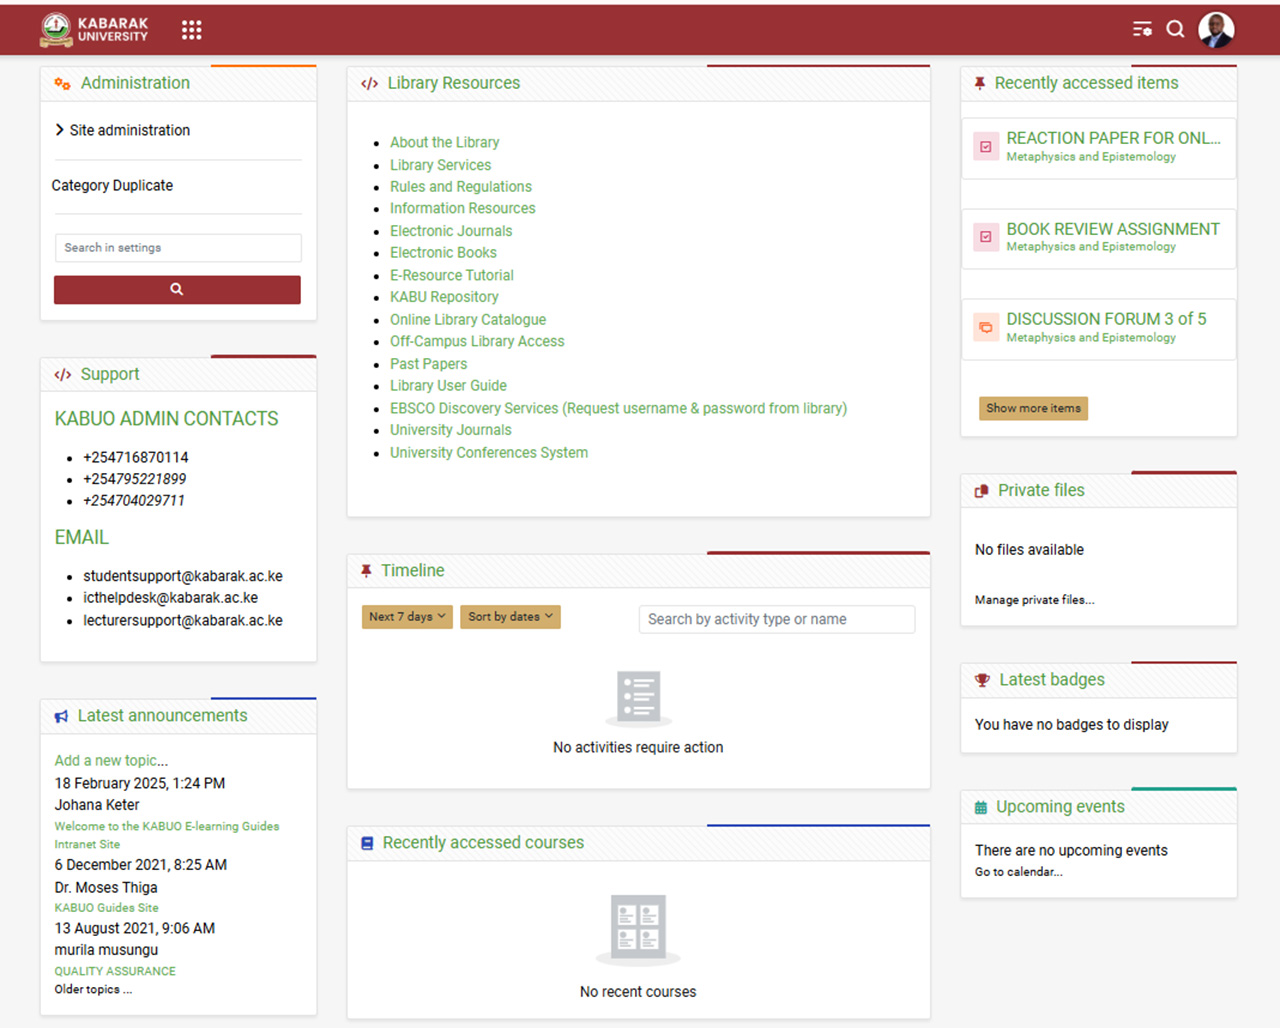Screen dimensions: 1280x1028
Task: Open Manage private files link
Action: [1034, 600]
